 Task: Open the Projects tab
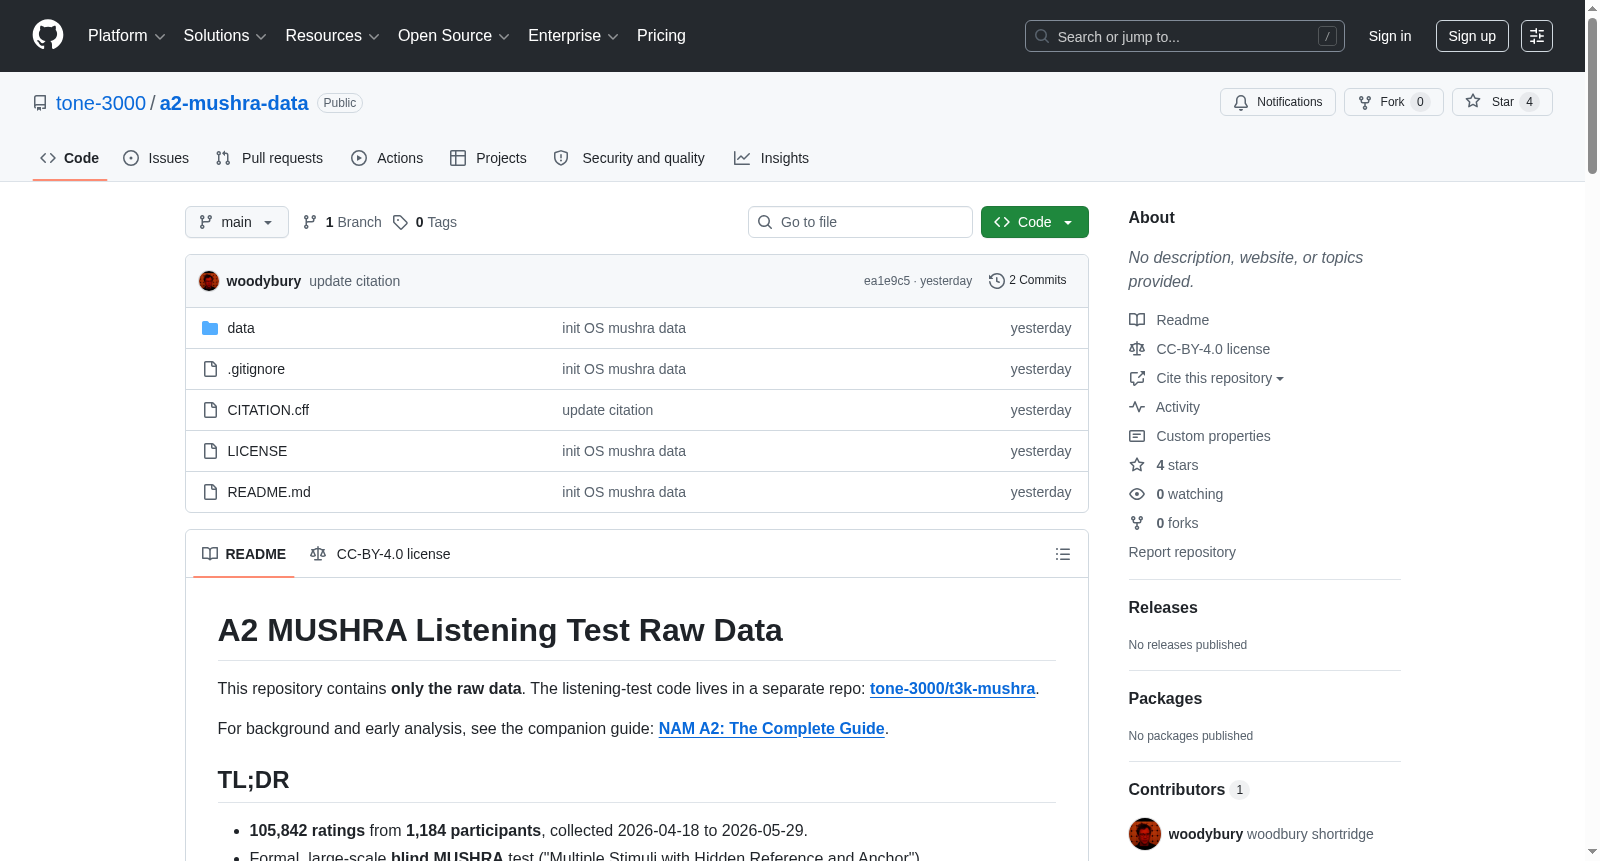488,158
